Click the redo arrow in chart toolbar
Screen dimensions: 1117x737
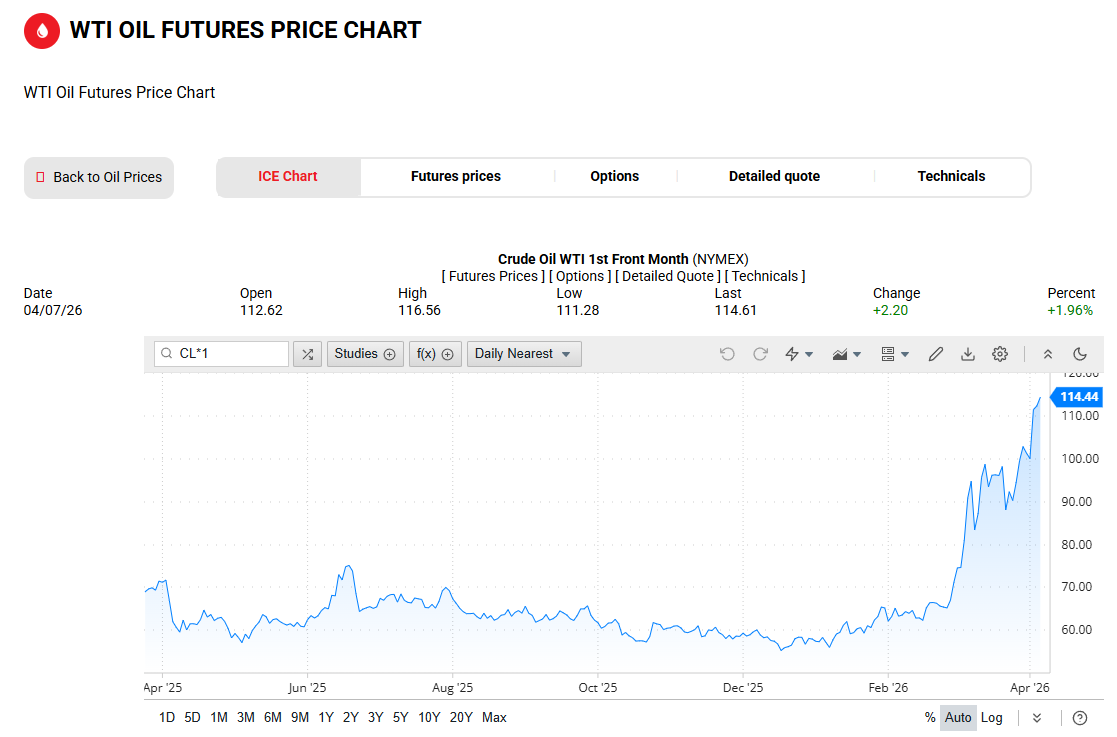point(760,354)
